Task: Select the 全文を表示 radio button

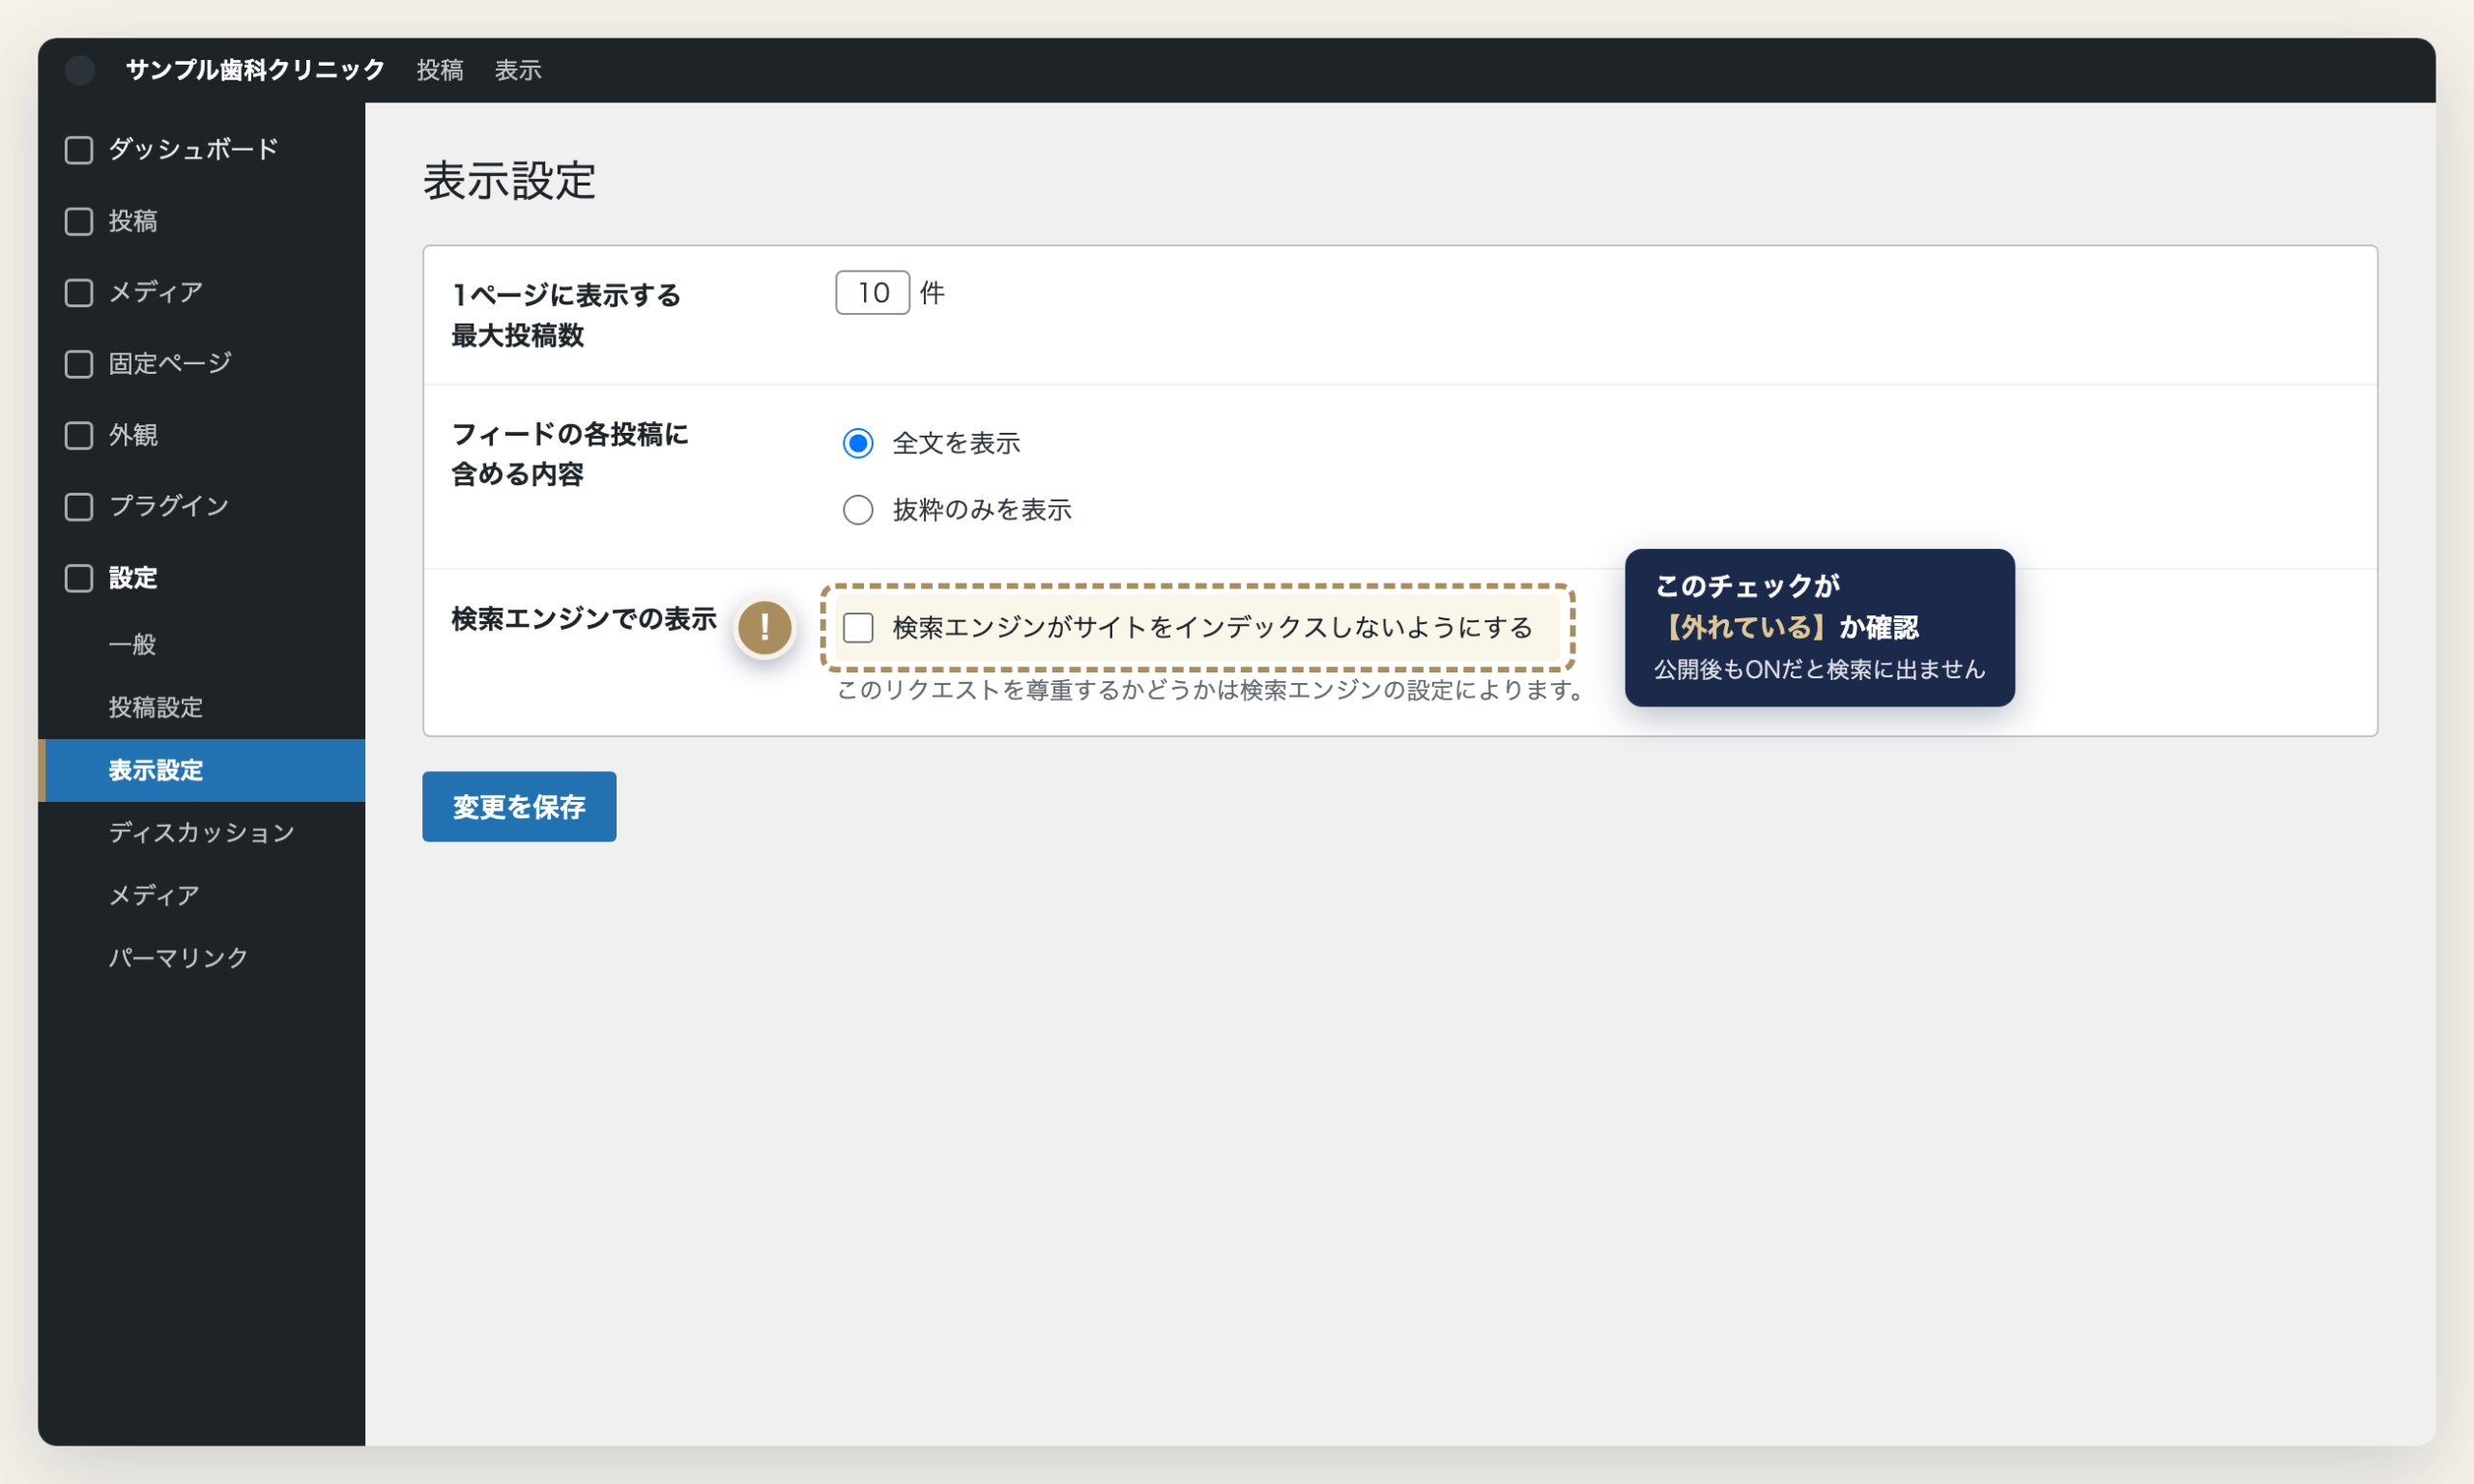Action: (858, 443)
